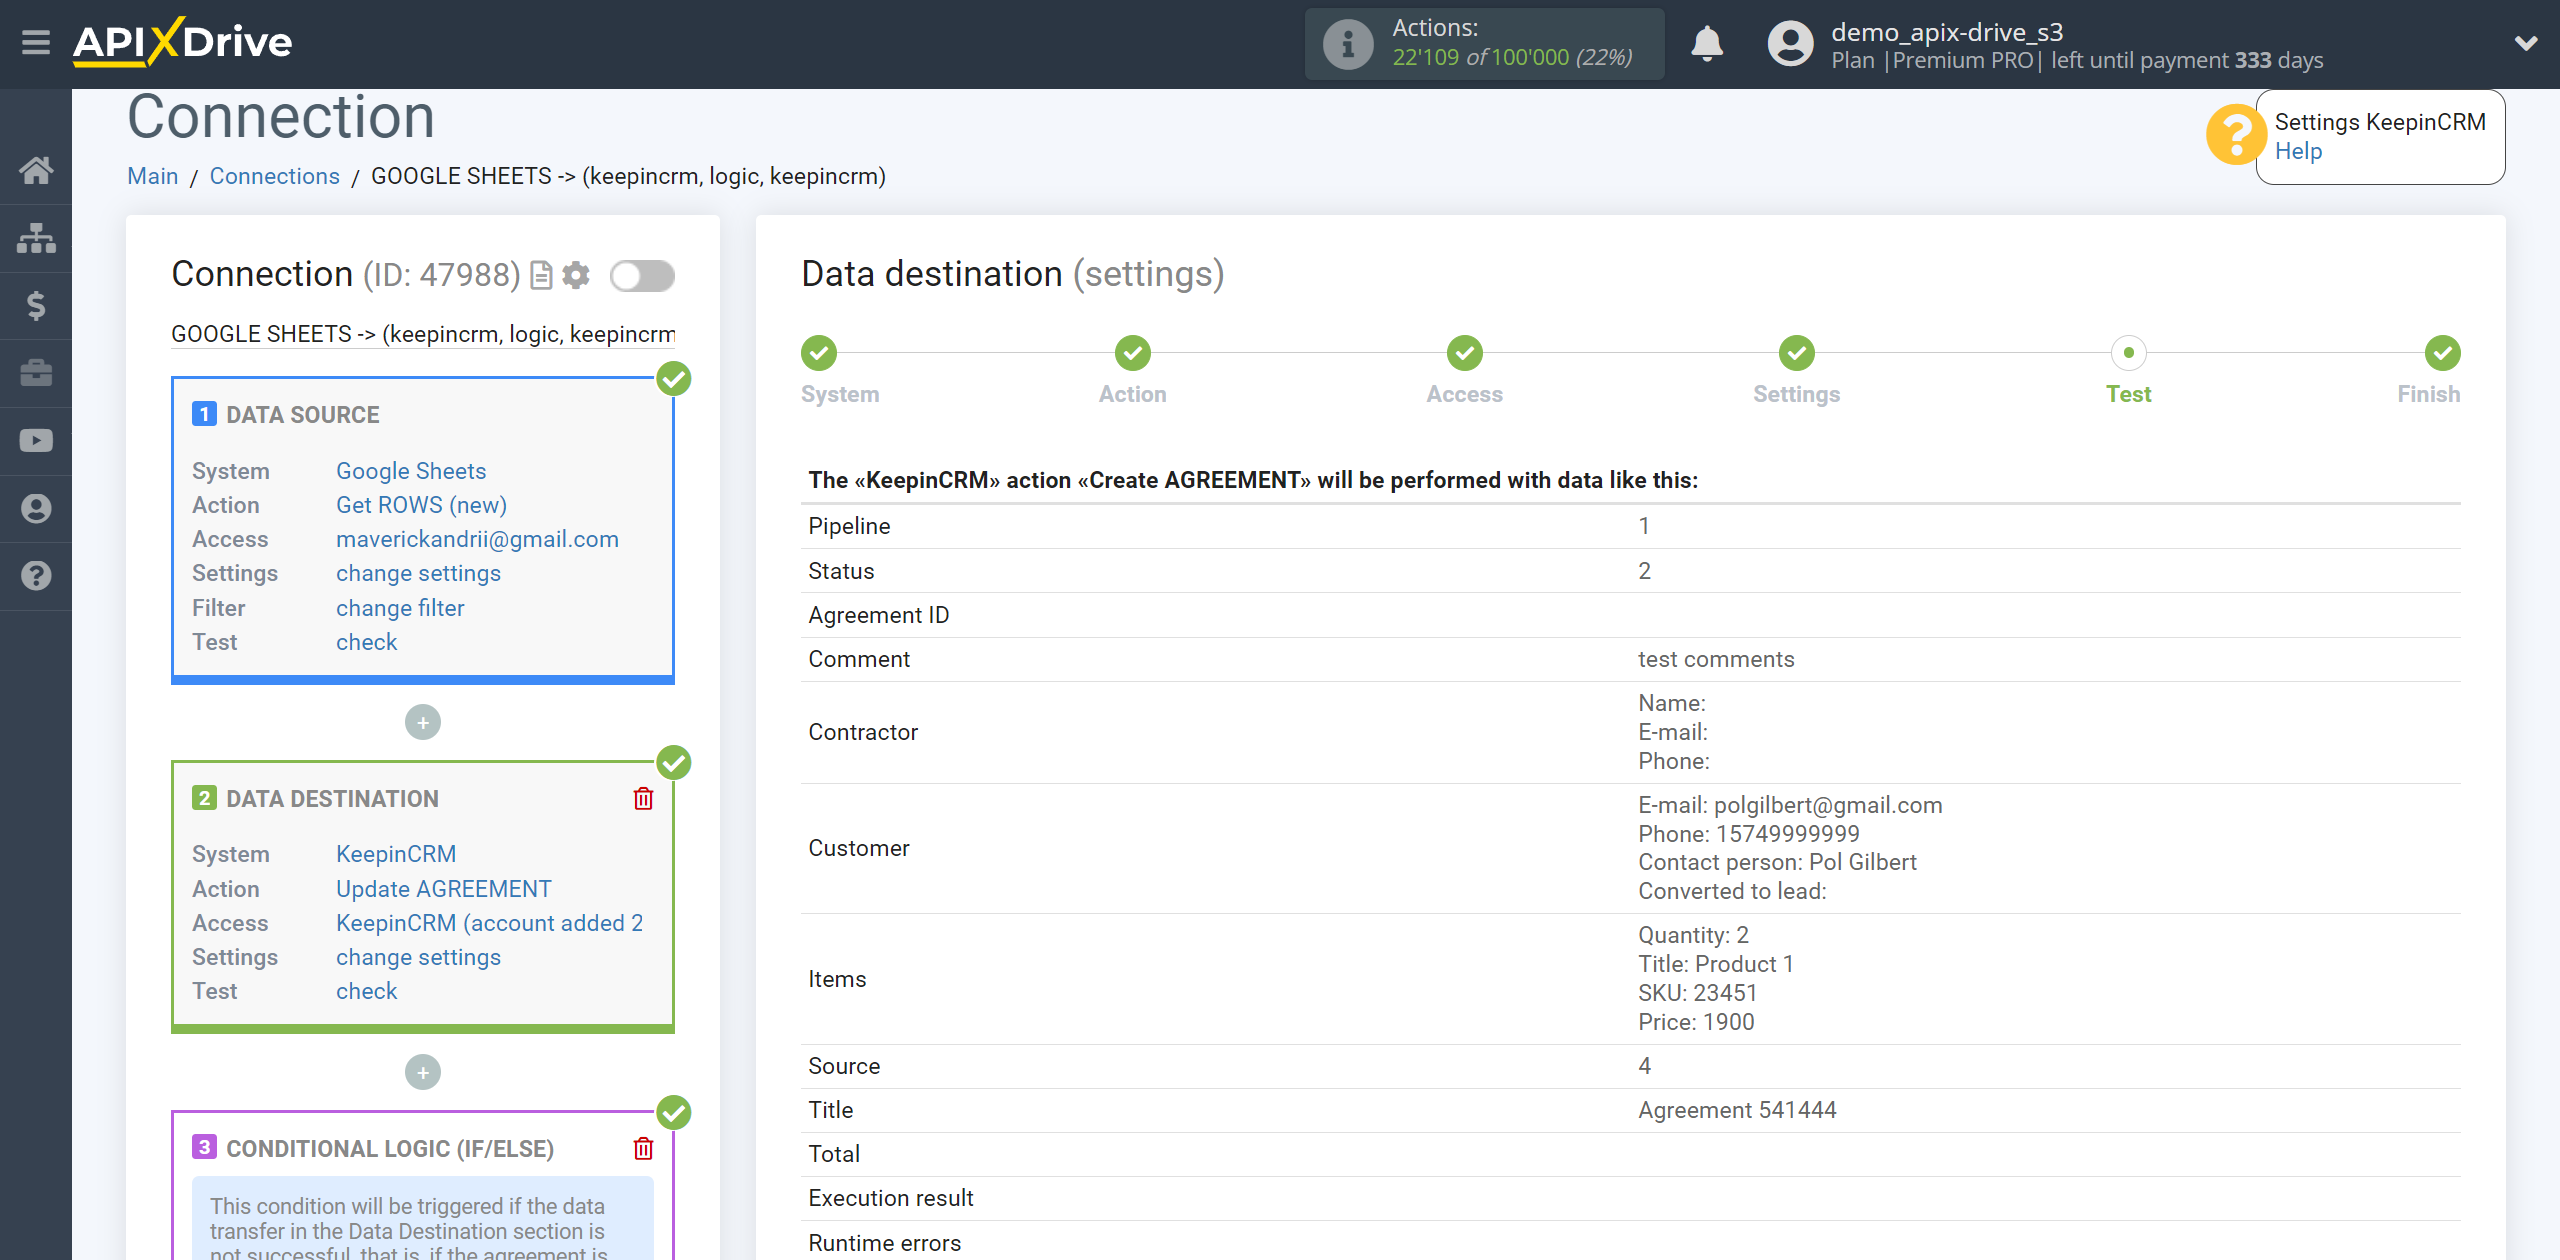Go to the System step
Image resolution: width=2560 pixels, height=1260 pixels.
[x=819, y=353]
